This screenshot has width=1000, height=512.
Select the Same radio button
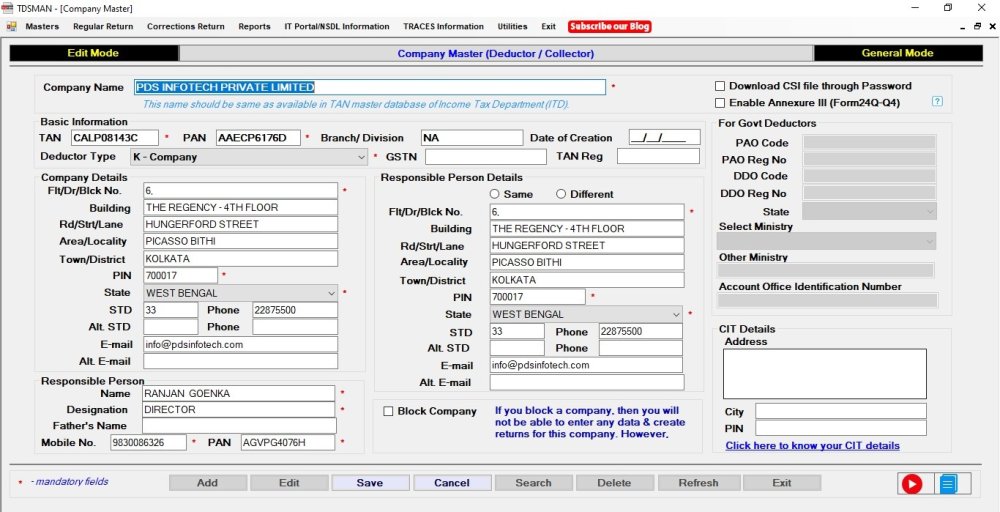tap(494, 194)
